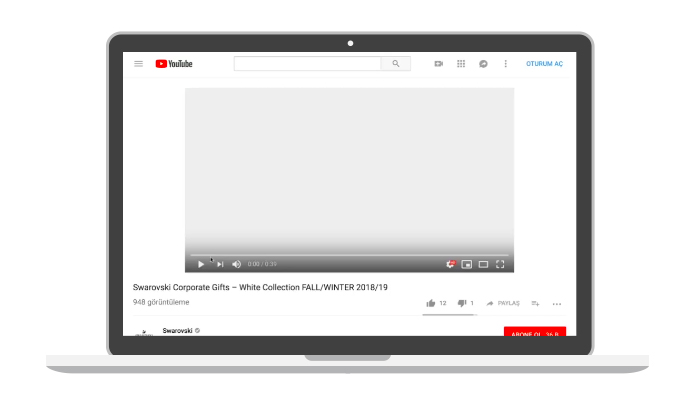Open the YouTube hamburger guide menu
This screenshot has height=399, width=693.
pyautogui.click(x=138, y=64)
